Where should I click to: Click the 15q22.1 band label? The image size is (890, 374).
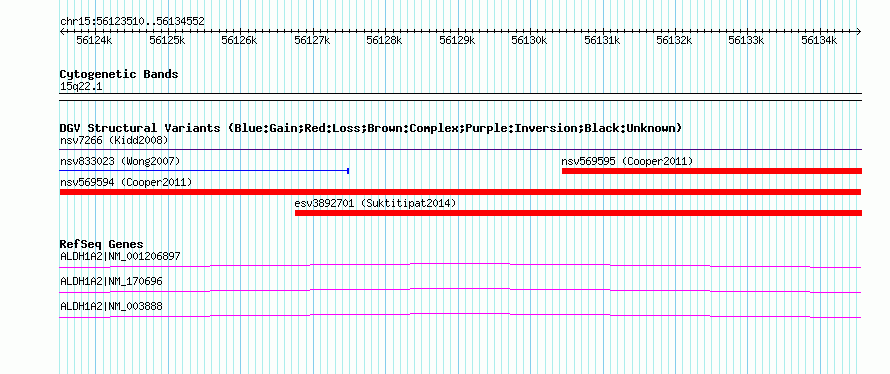(81, 87)
